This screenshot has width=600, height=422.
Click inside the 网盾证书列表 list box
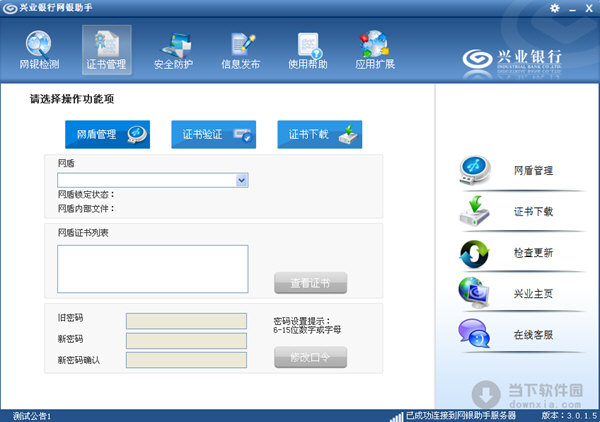point(153,269)
